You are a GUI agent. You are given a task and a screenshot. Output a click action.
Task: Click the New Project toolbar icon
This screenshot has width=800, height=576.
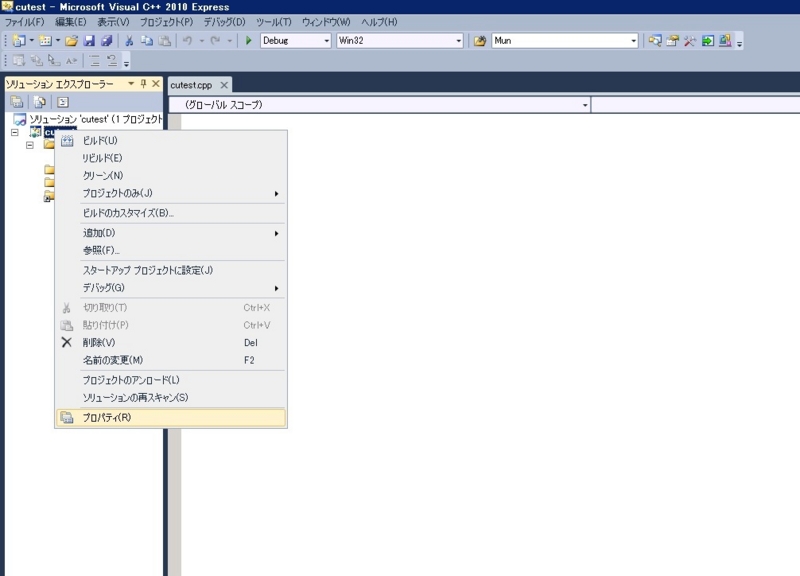(x=19, y=41)
